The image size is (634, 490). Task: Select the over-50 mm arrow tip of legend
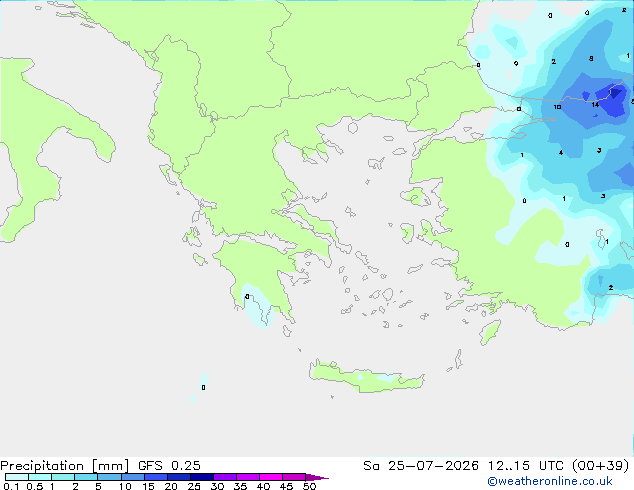tap(317, 477)
